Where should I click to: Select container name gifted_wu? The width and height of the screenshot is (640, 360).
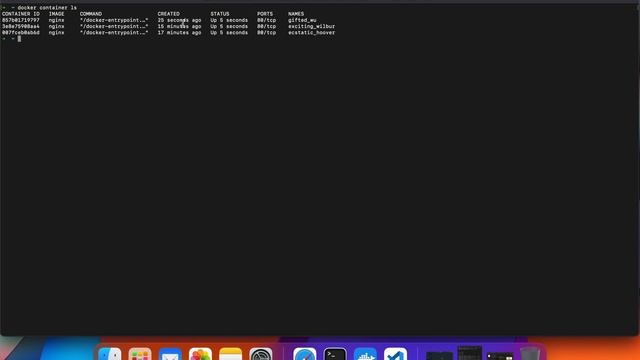tap(302, 20)
